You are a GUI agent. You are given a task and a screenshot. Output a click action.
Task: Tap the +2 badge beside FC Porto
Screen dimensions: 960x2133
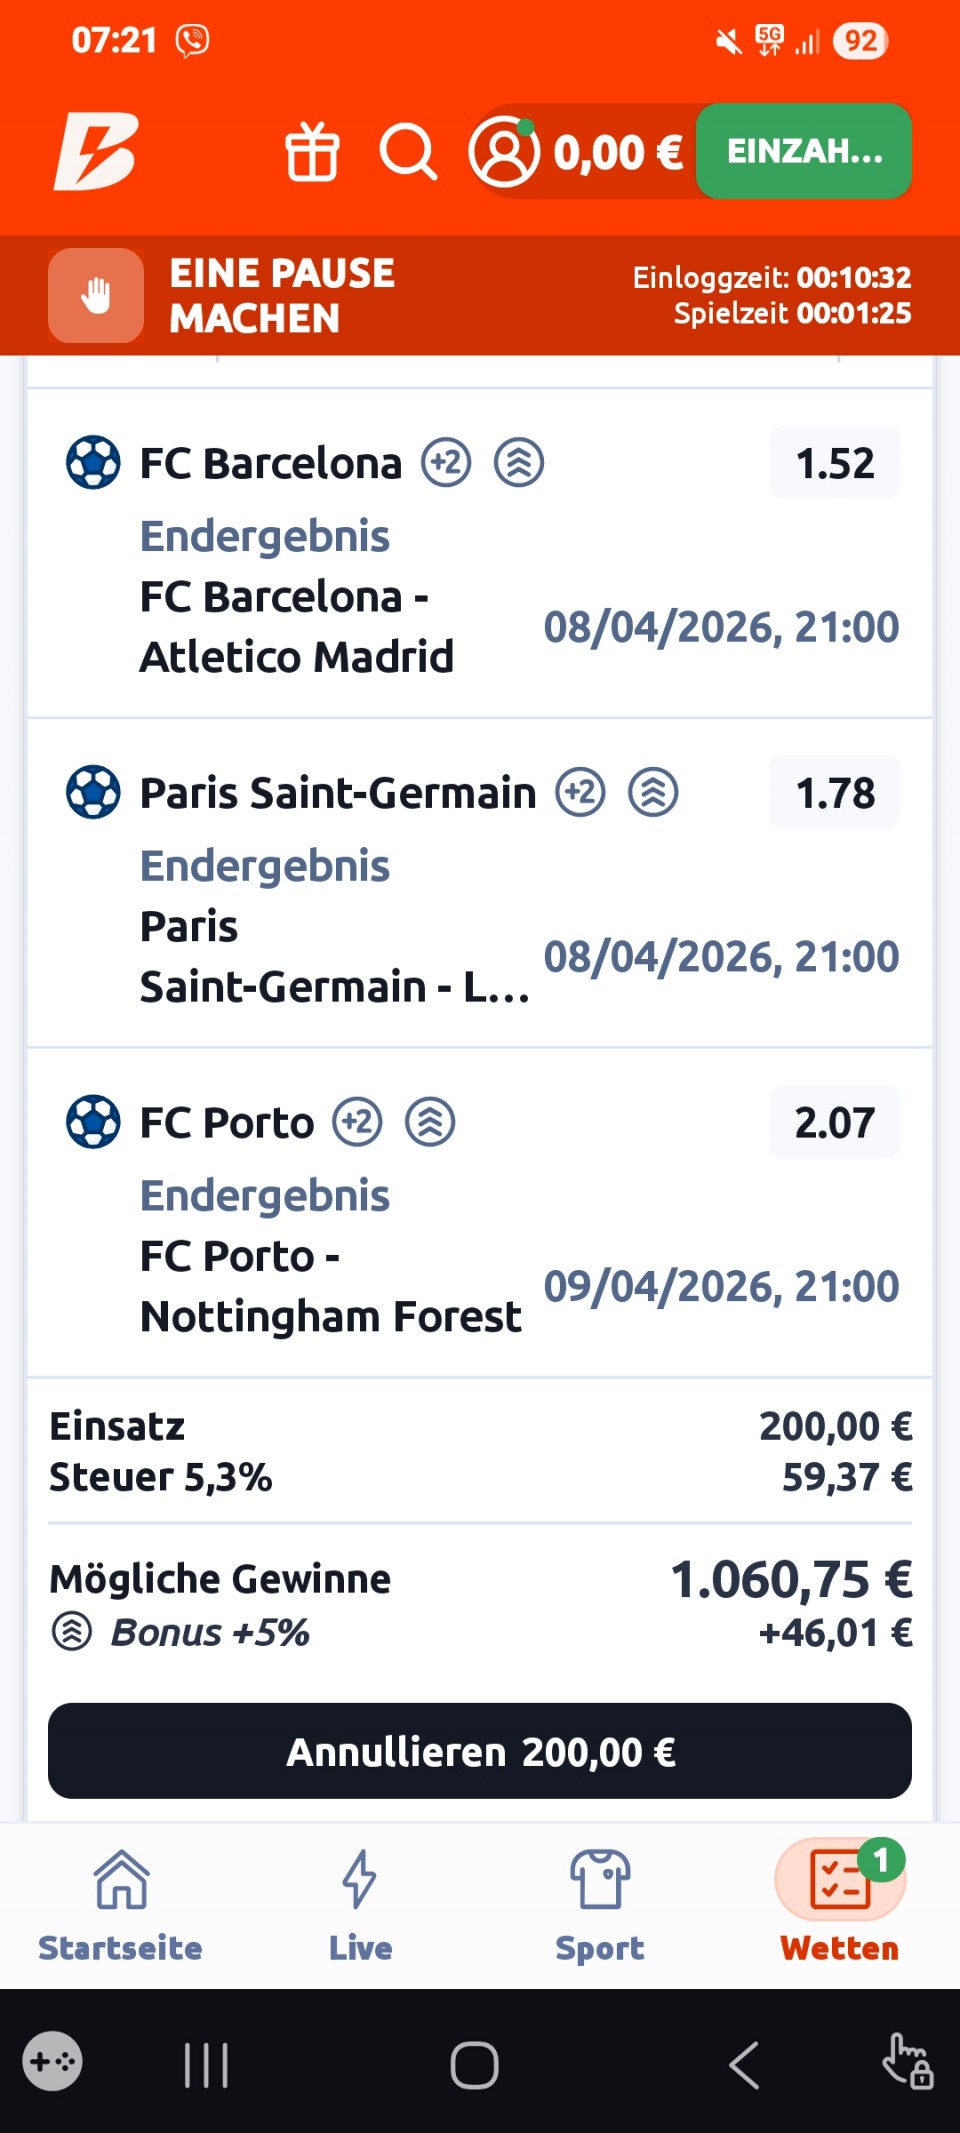point(358,1122)
